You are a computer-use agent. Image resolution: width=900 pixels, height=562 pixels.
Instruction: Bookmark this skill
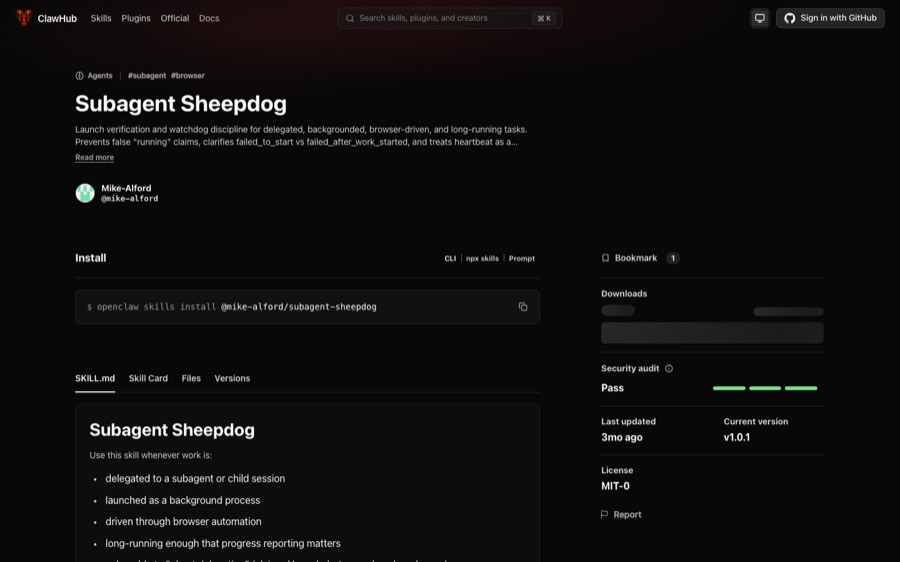click(635, 258)
